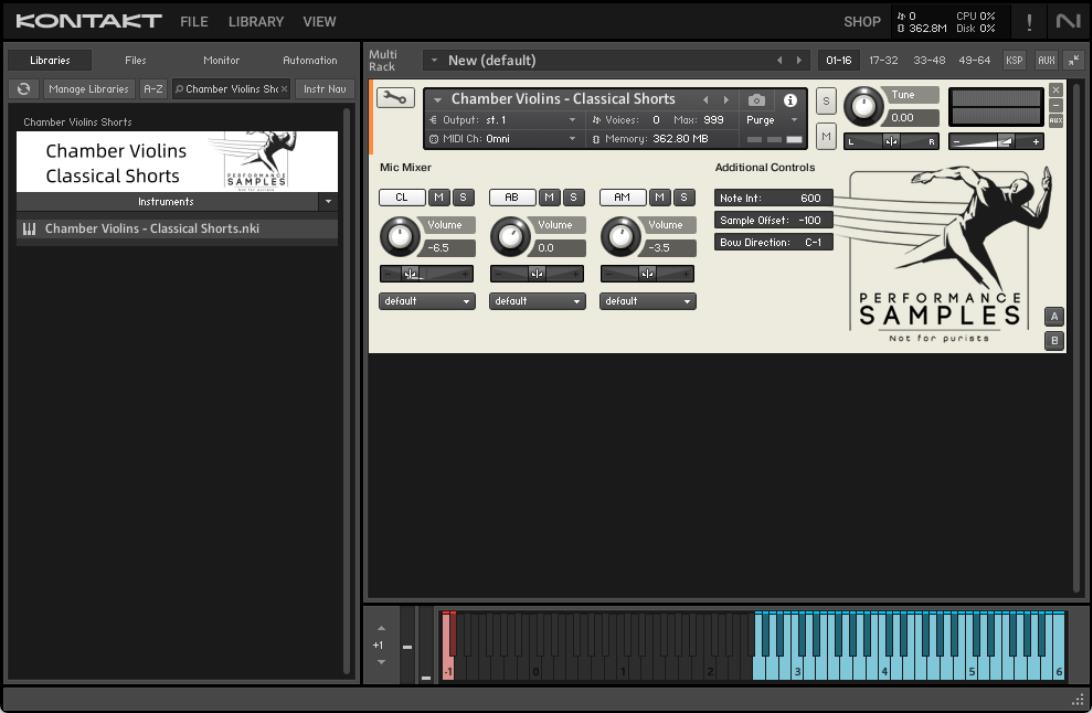Viewport: 1092px width, 713px height.
Task: Adjust the AB mic Volume knob
Action: click(510, 236)
